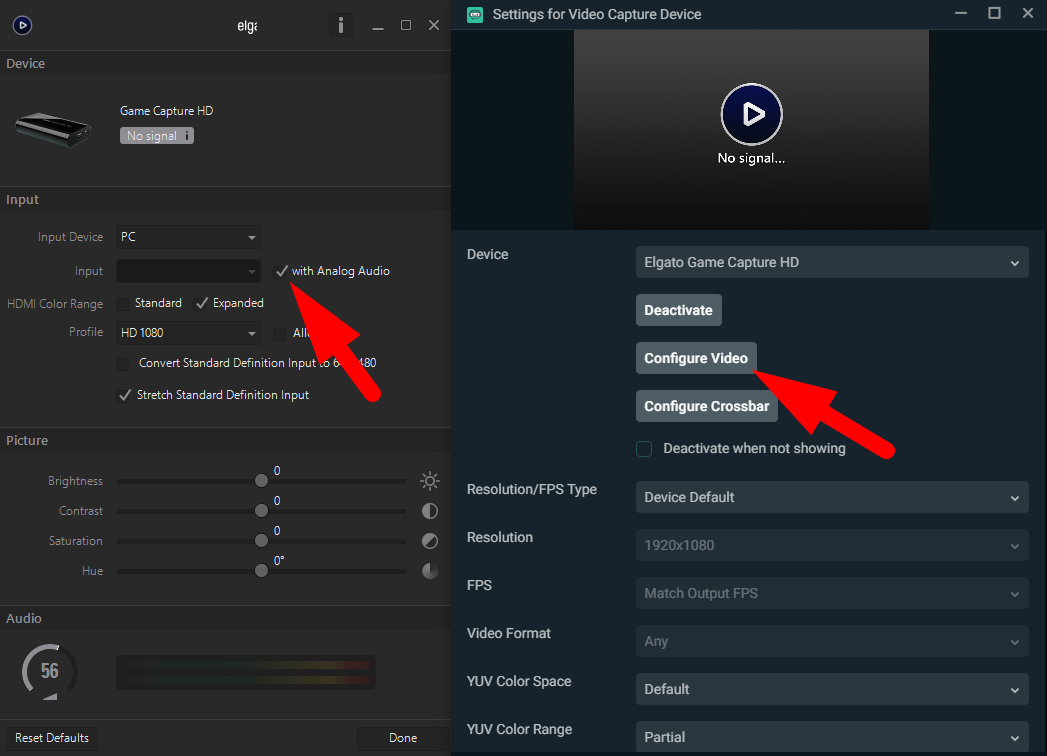Image resolution: width=1047 pixels, height=756 pixels.
Task: Open the Video Format dropdown
Action: pos(832,642)
